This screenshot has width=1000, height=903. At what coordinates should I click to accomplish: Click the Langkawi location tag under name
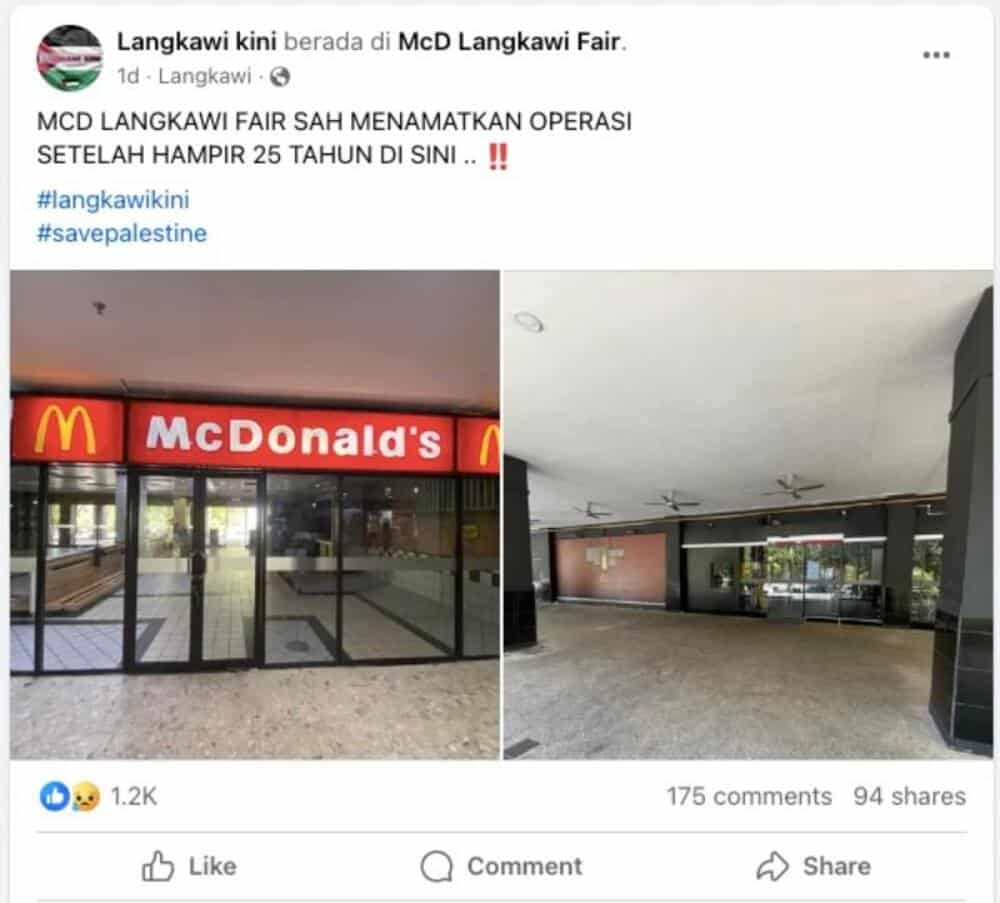click(x=205, y=77)
